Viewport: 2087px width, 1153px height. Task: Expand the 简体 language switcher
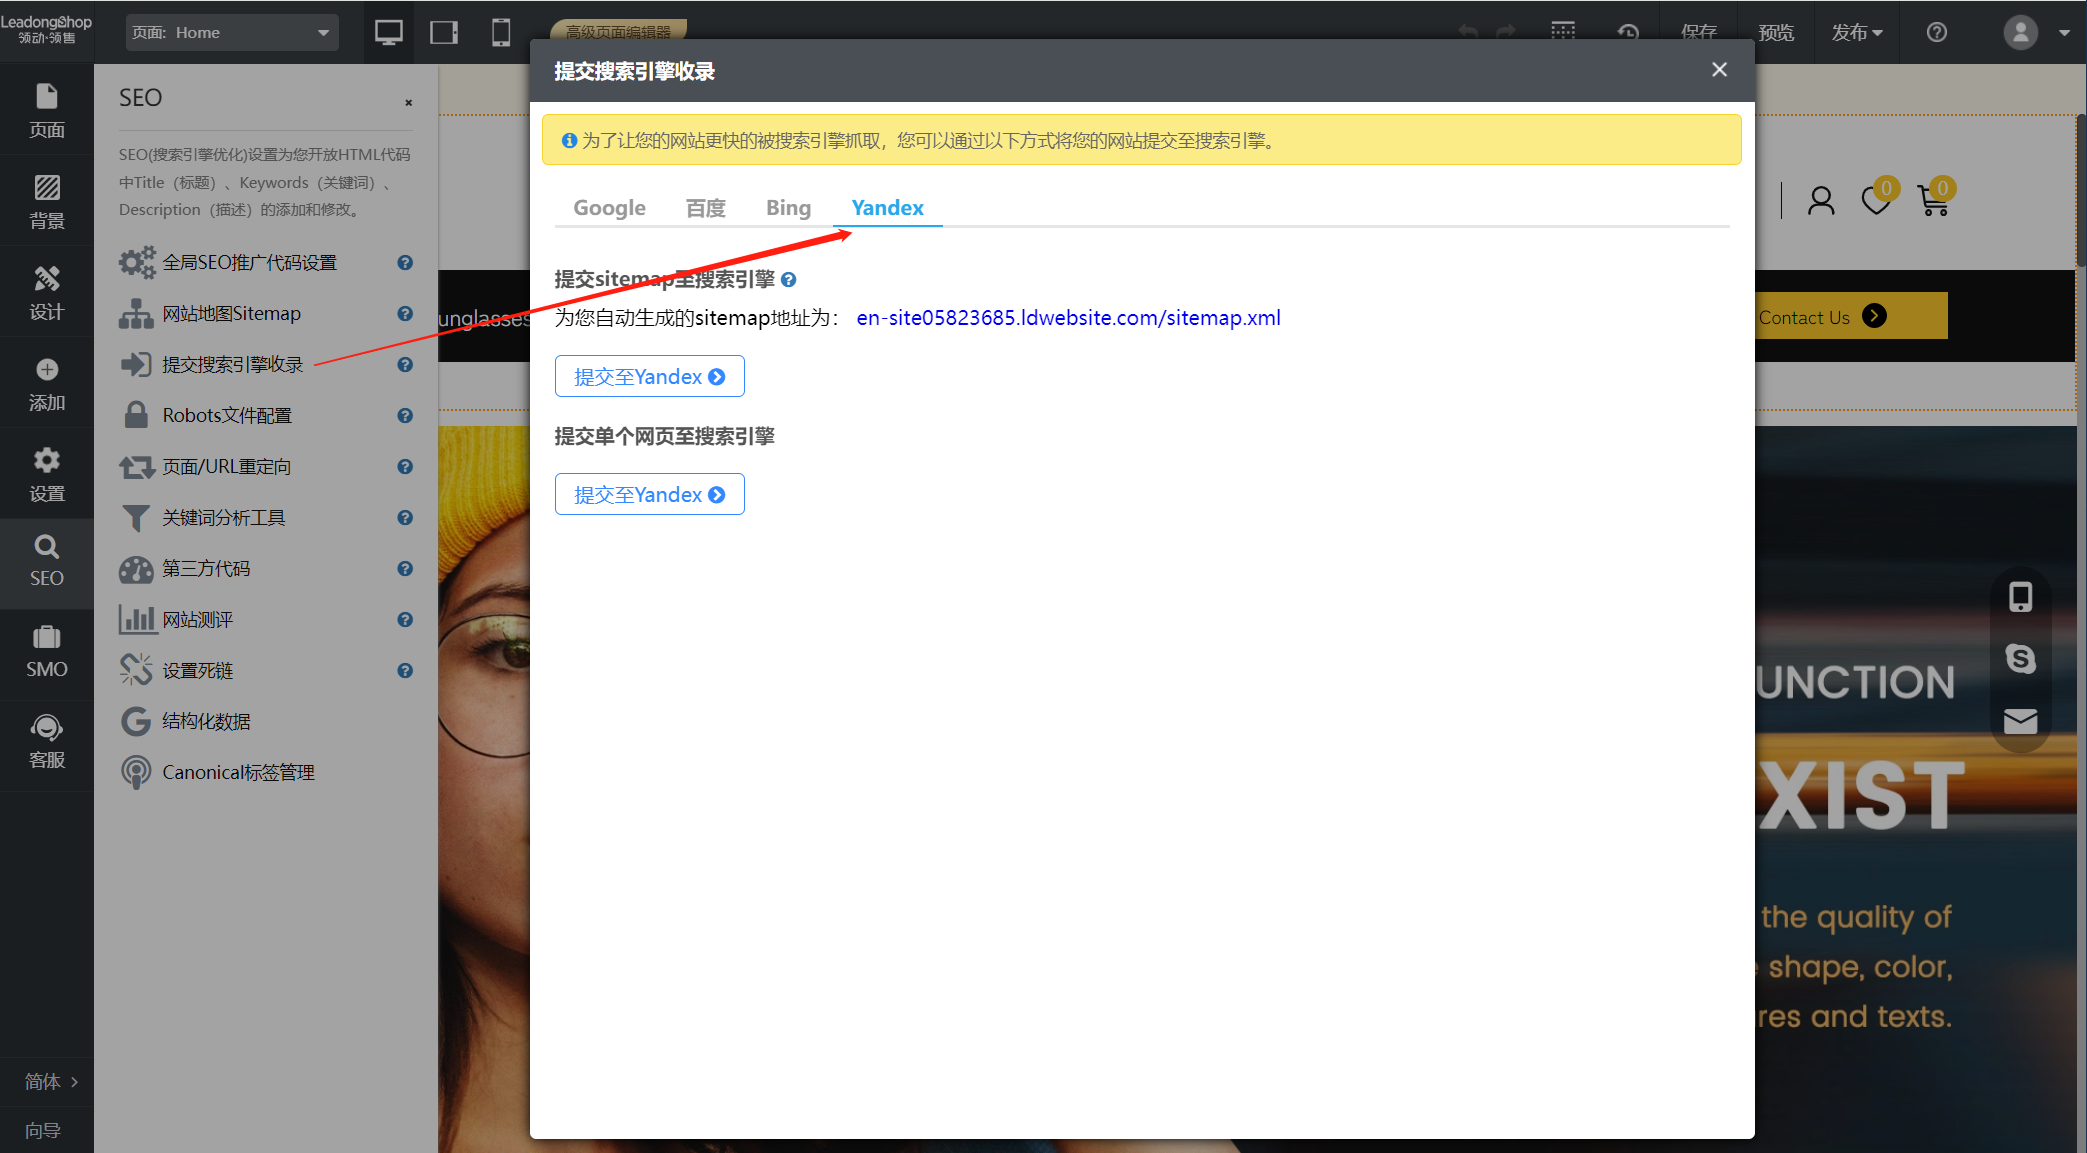tap(50, 1081)
